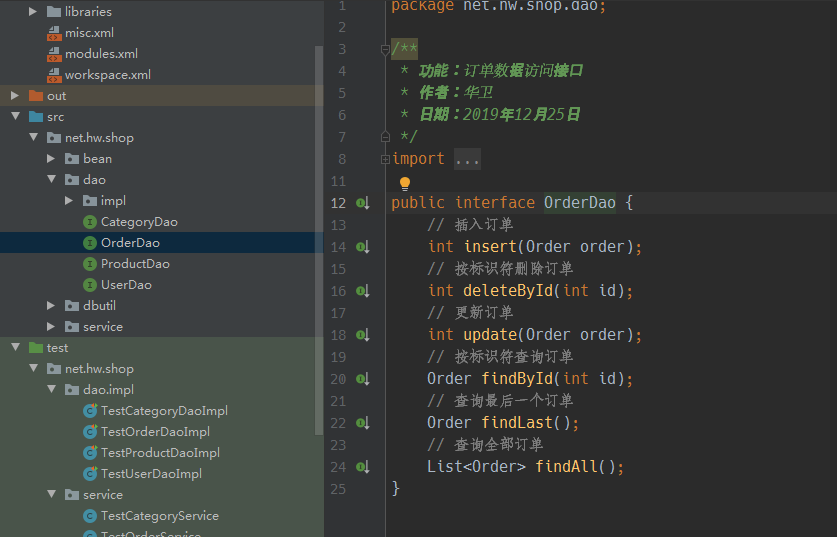Collapse the src folder

point(15,116)
